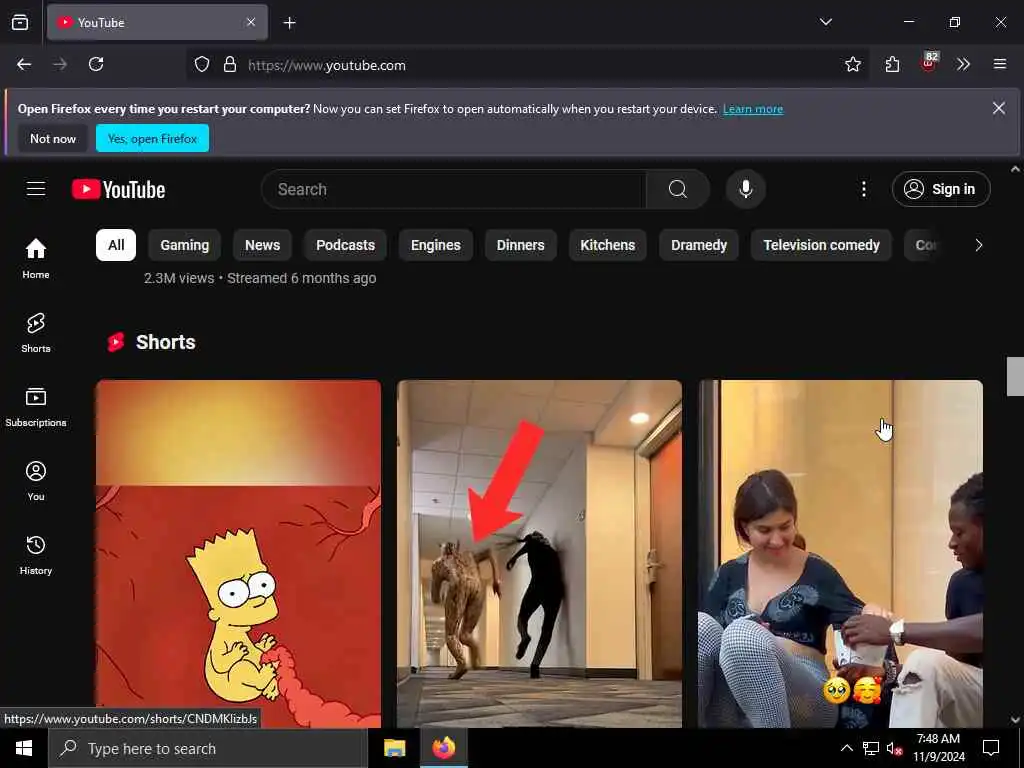Open the YouTube hamburger guide menu

(x=36, y=189)
